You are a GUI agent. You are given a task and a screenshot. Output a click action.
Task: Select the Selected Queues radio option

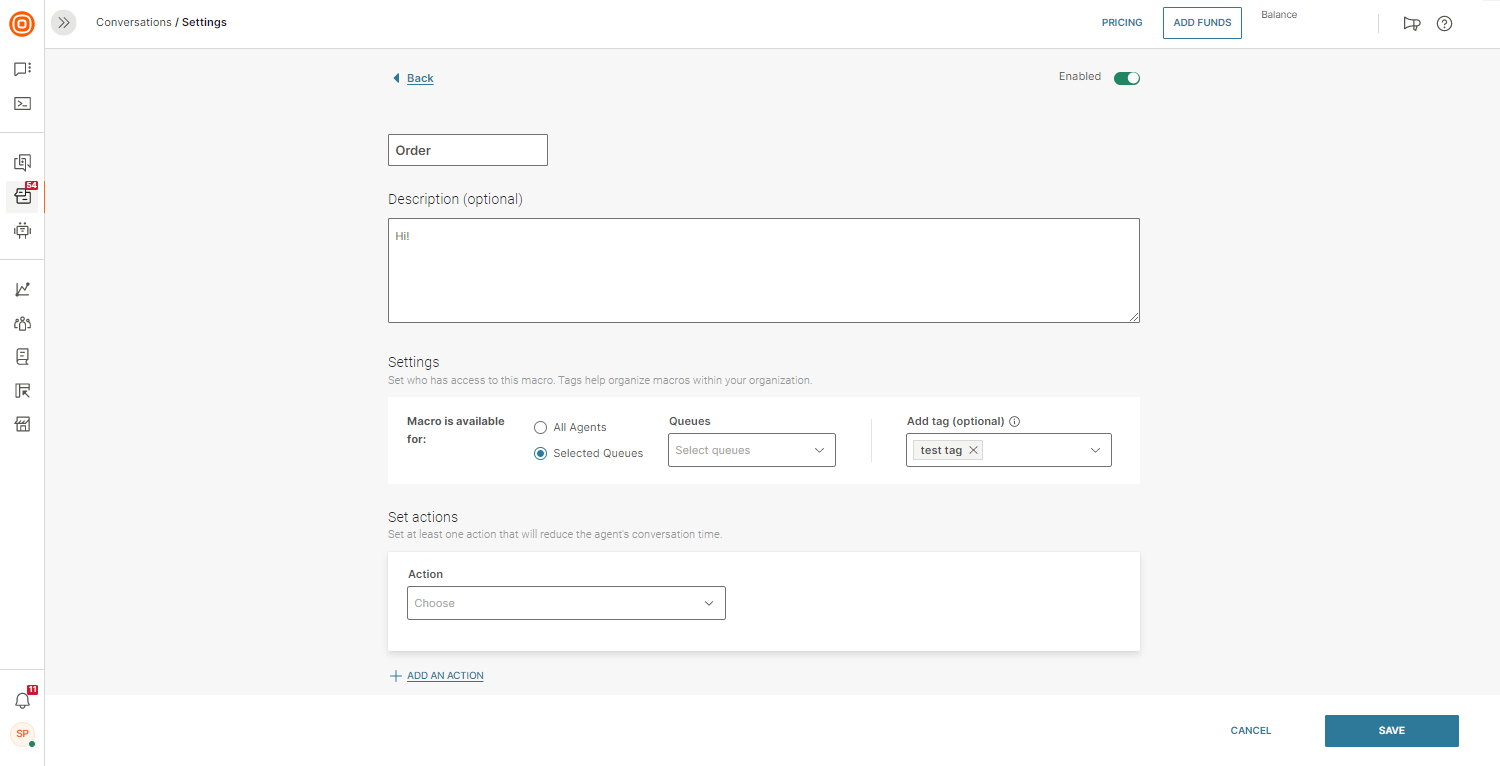pos(540,453)
